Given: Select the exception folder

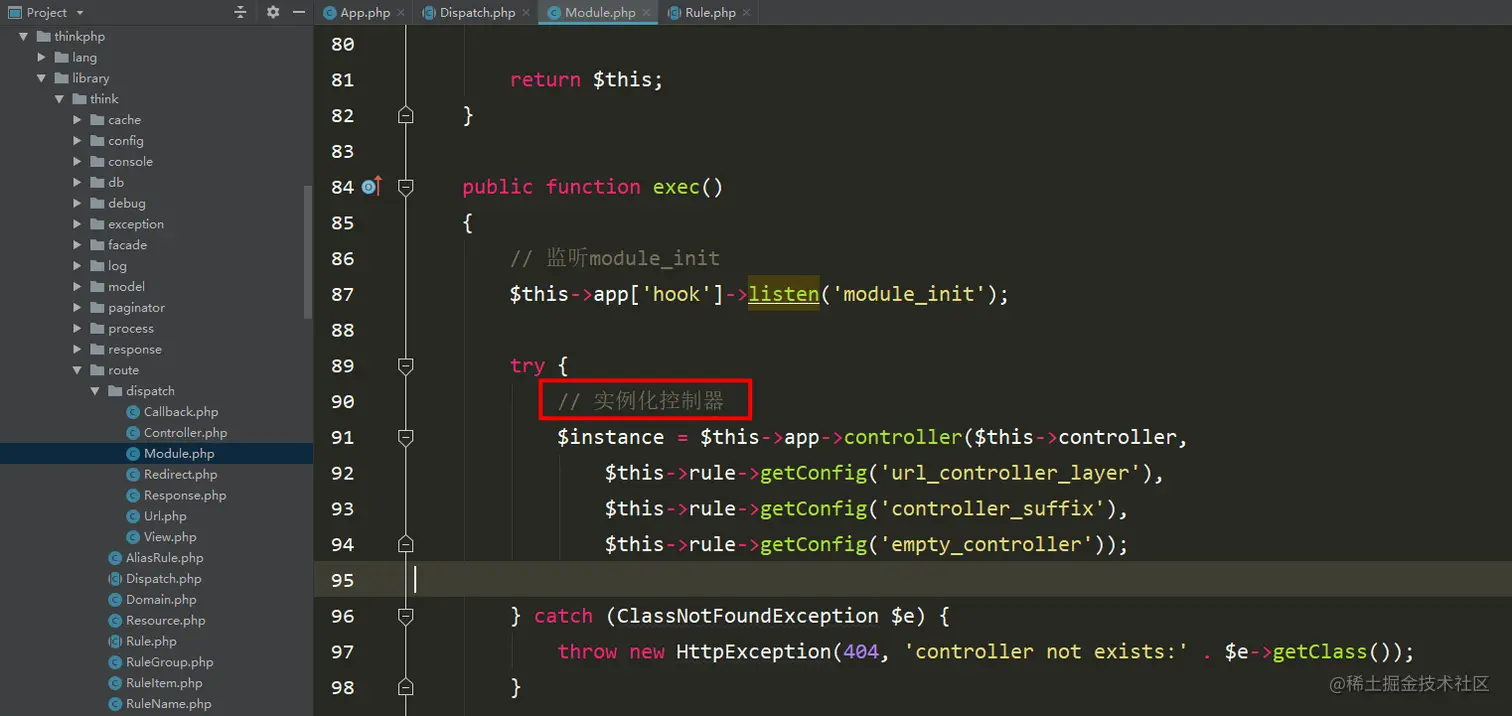Looking at the screenshot, I should pos(126,224).
